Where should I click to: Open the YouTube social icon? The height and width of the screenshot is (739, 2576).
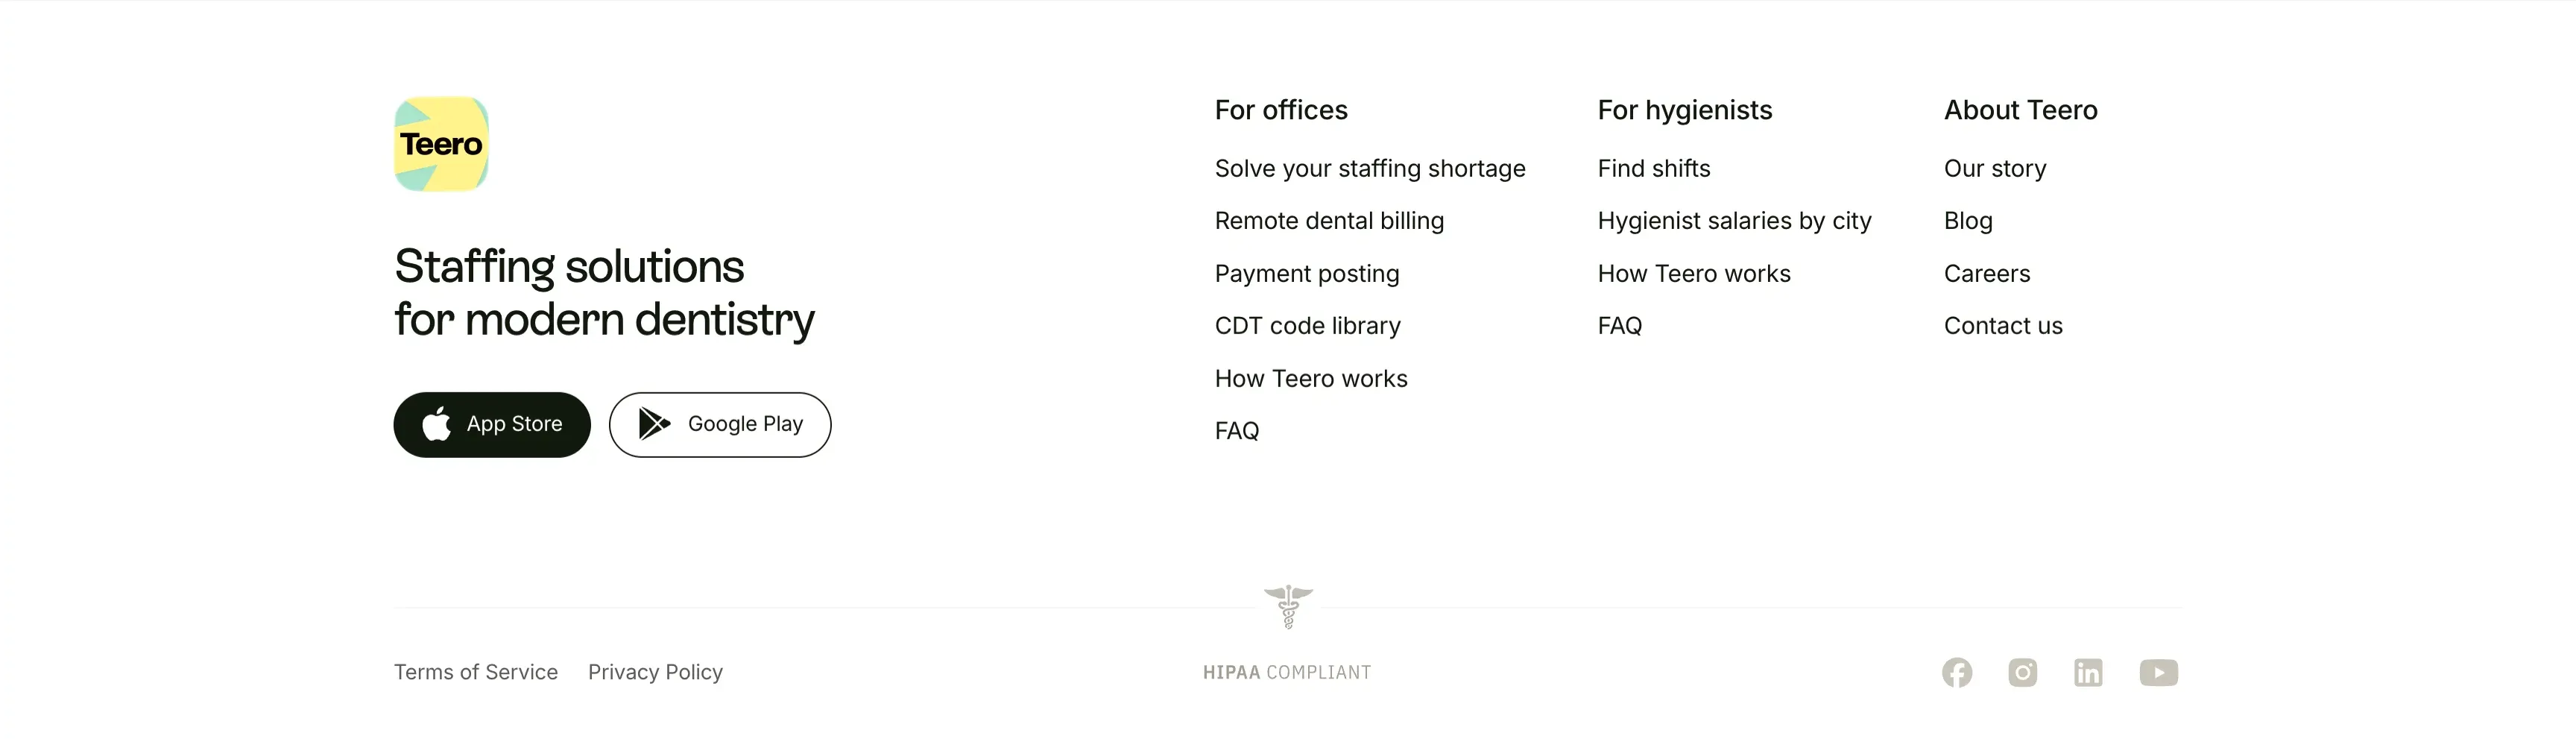2159,673
